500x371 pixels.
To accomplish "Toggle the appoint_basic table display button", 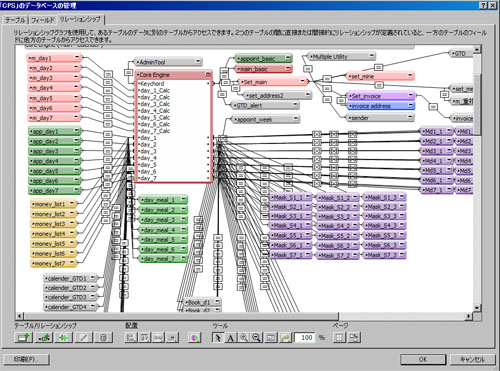I will (x=288, y=58).
